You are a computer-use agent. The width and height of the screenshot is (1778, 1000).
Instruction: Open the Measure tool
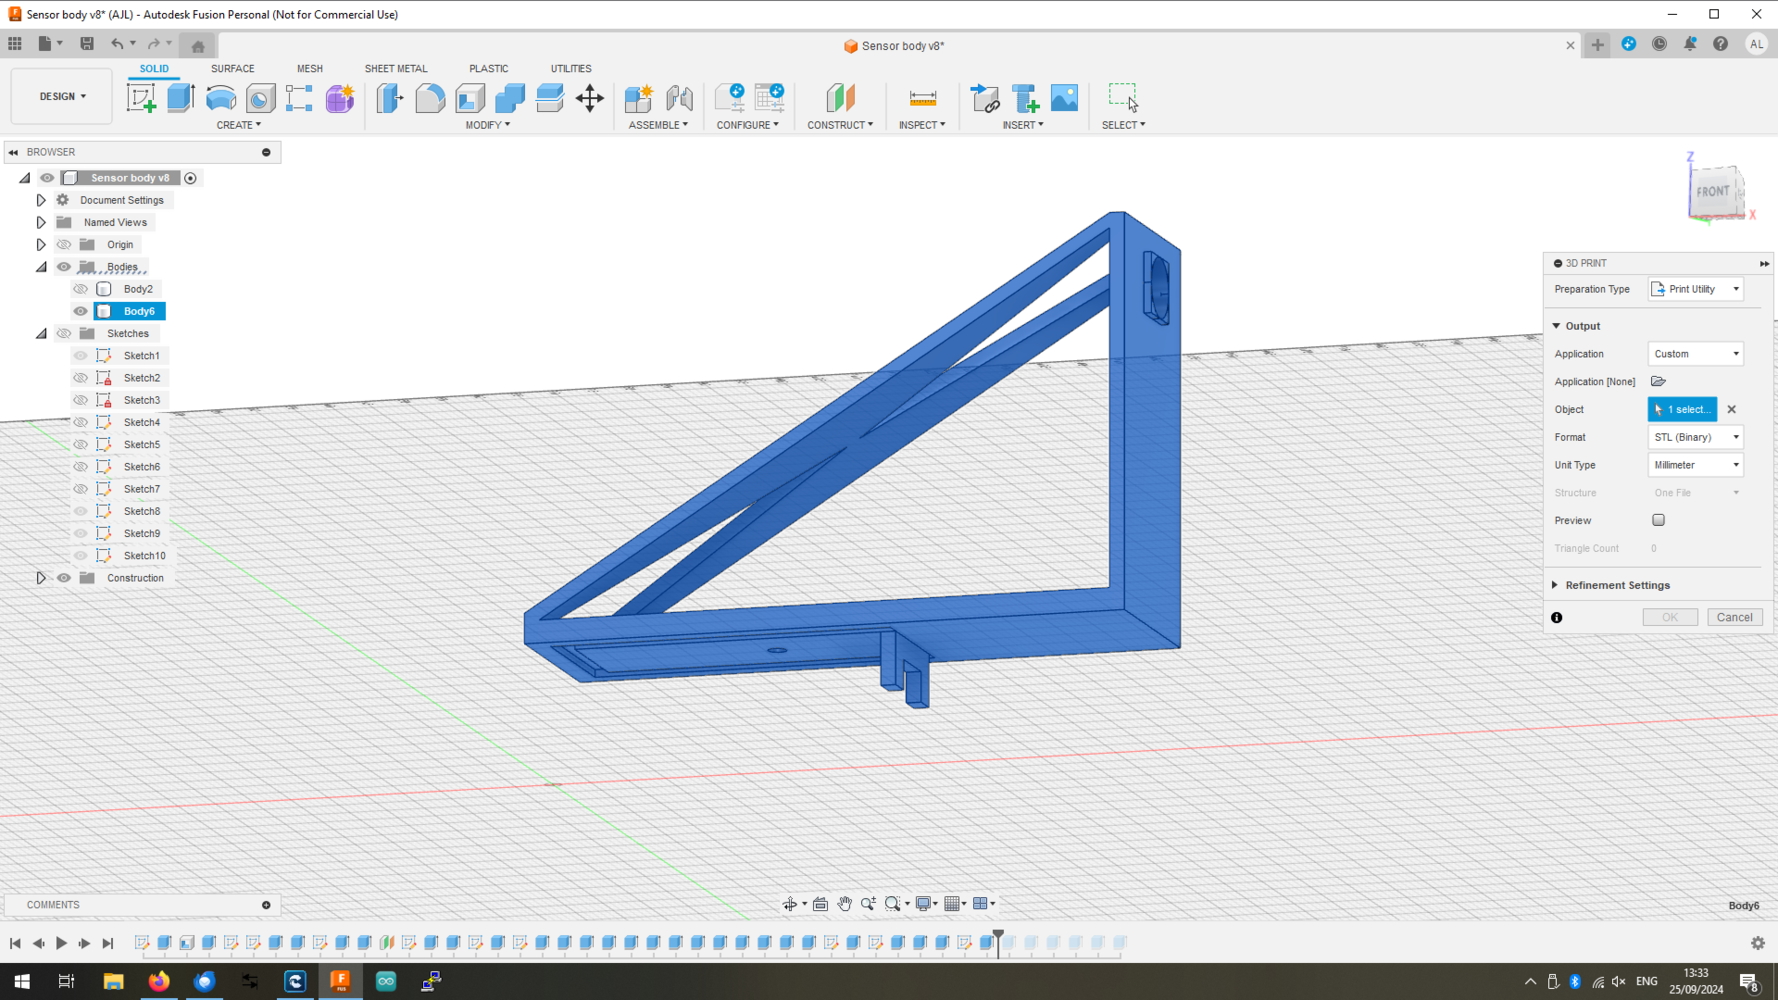tap(922, 98)
